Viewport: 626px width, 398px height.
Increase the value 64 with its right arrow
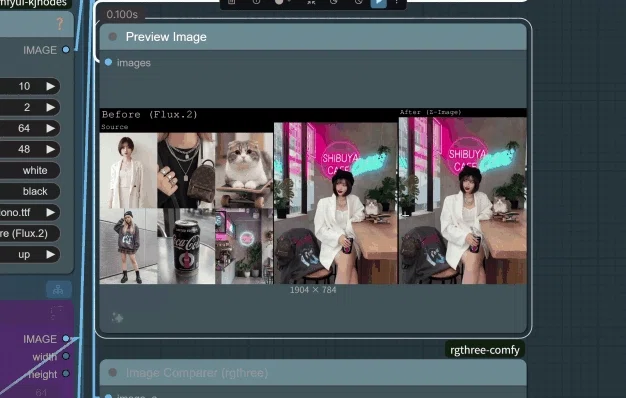pos(51,128)
